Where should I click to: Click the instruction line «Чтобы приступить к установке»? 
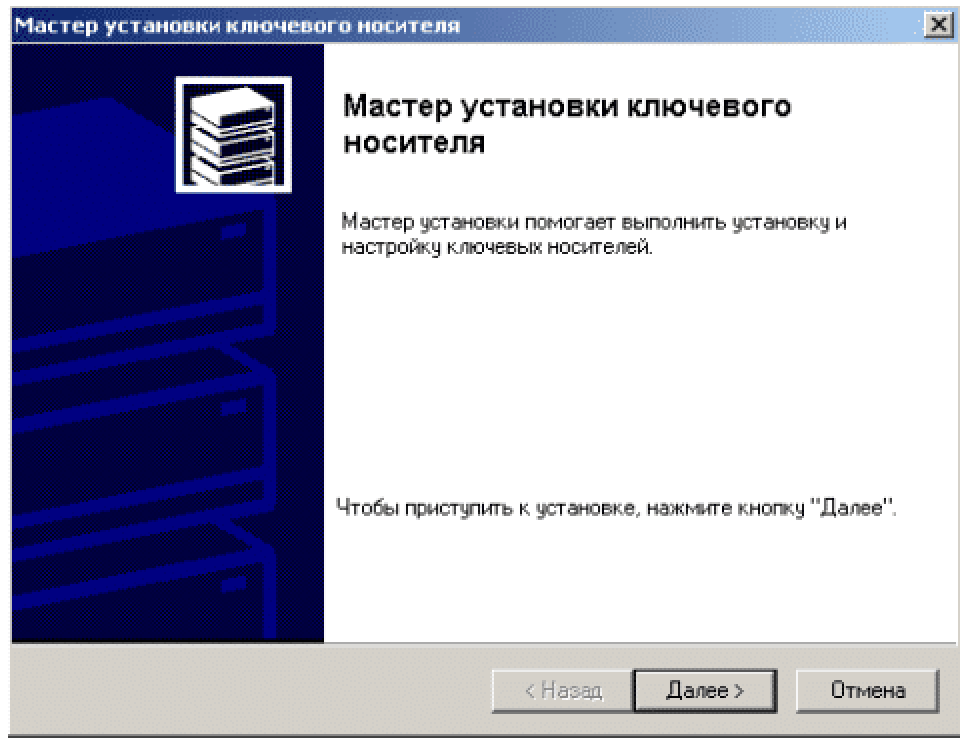coord(616,508)
